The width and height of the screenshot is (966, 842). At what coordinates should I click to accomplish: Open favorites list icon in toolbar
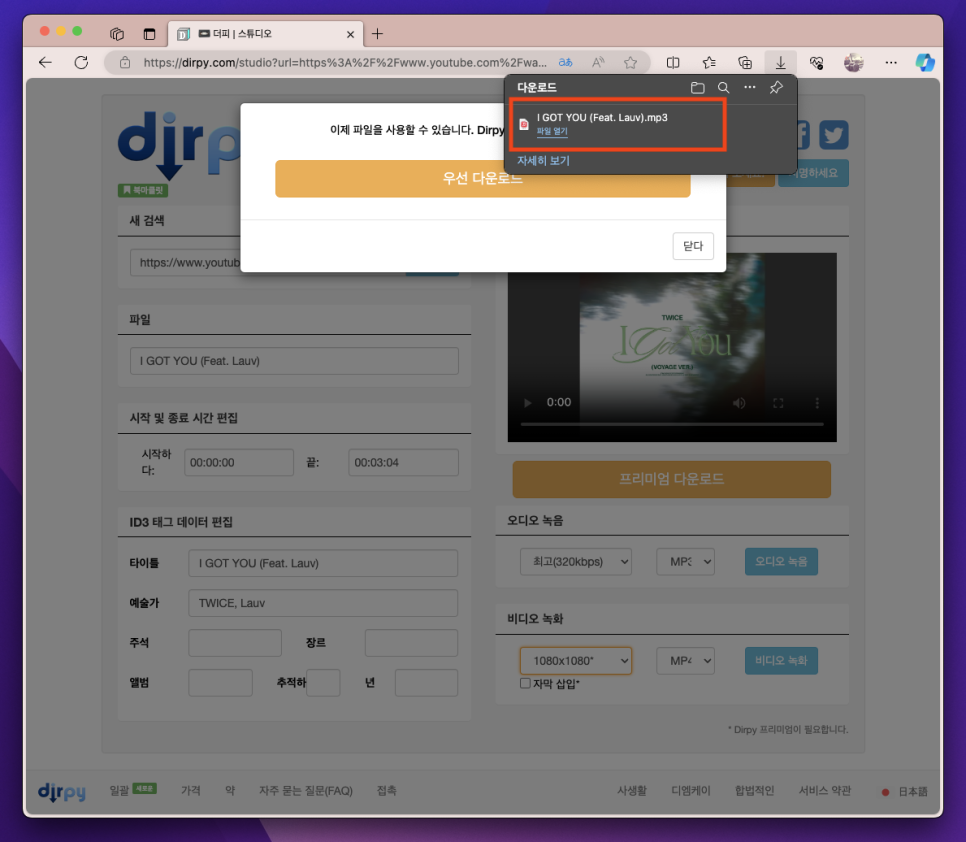[709, 62]
